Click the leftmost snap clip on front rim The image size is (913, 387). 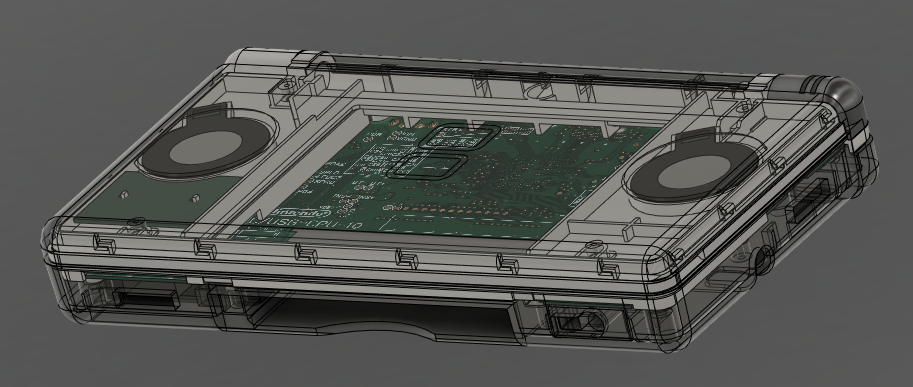coord(105,244)
